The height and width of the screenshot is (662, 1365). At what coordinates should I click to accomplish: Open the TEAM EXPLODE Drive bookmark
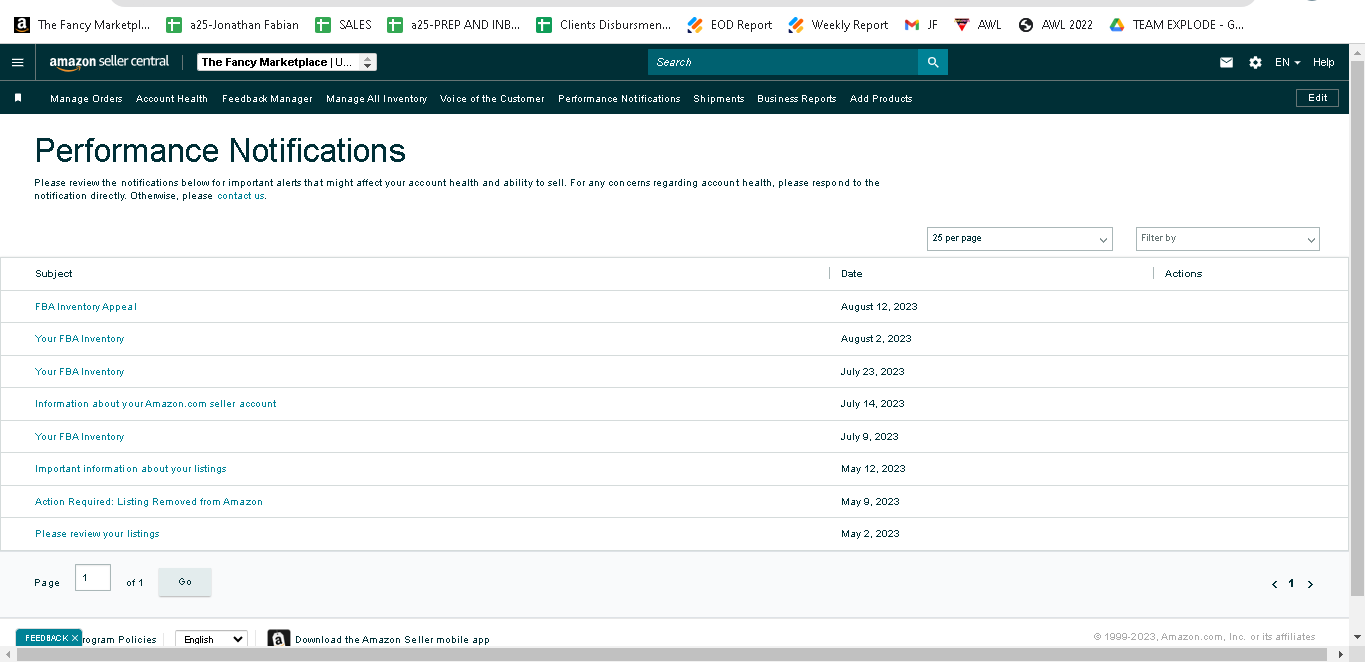tap(1177, 25)
